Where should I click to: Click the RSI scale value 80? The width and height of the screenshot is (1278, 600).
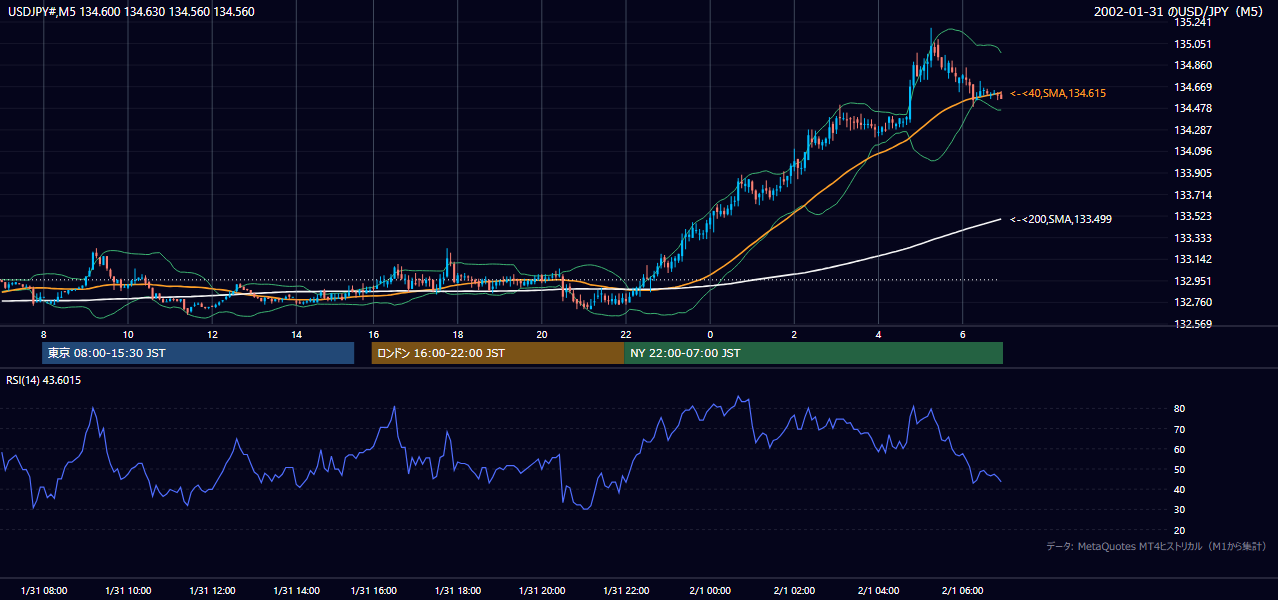(x=1179, y=409)
